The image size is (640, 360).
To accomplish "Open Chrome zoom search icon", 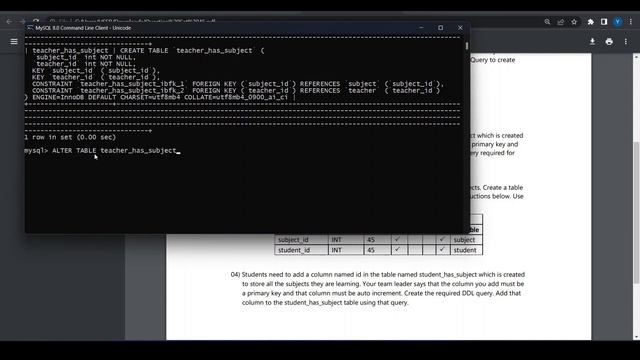I will pyautogui.click(x=547, y=22).
